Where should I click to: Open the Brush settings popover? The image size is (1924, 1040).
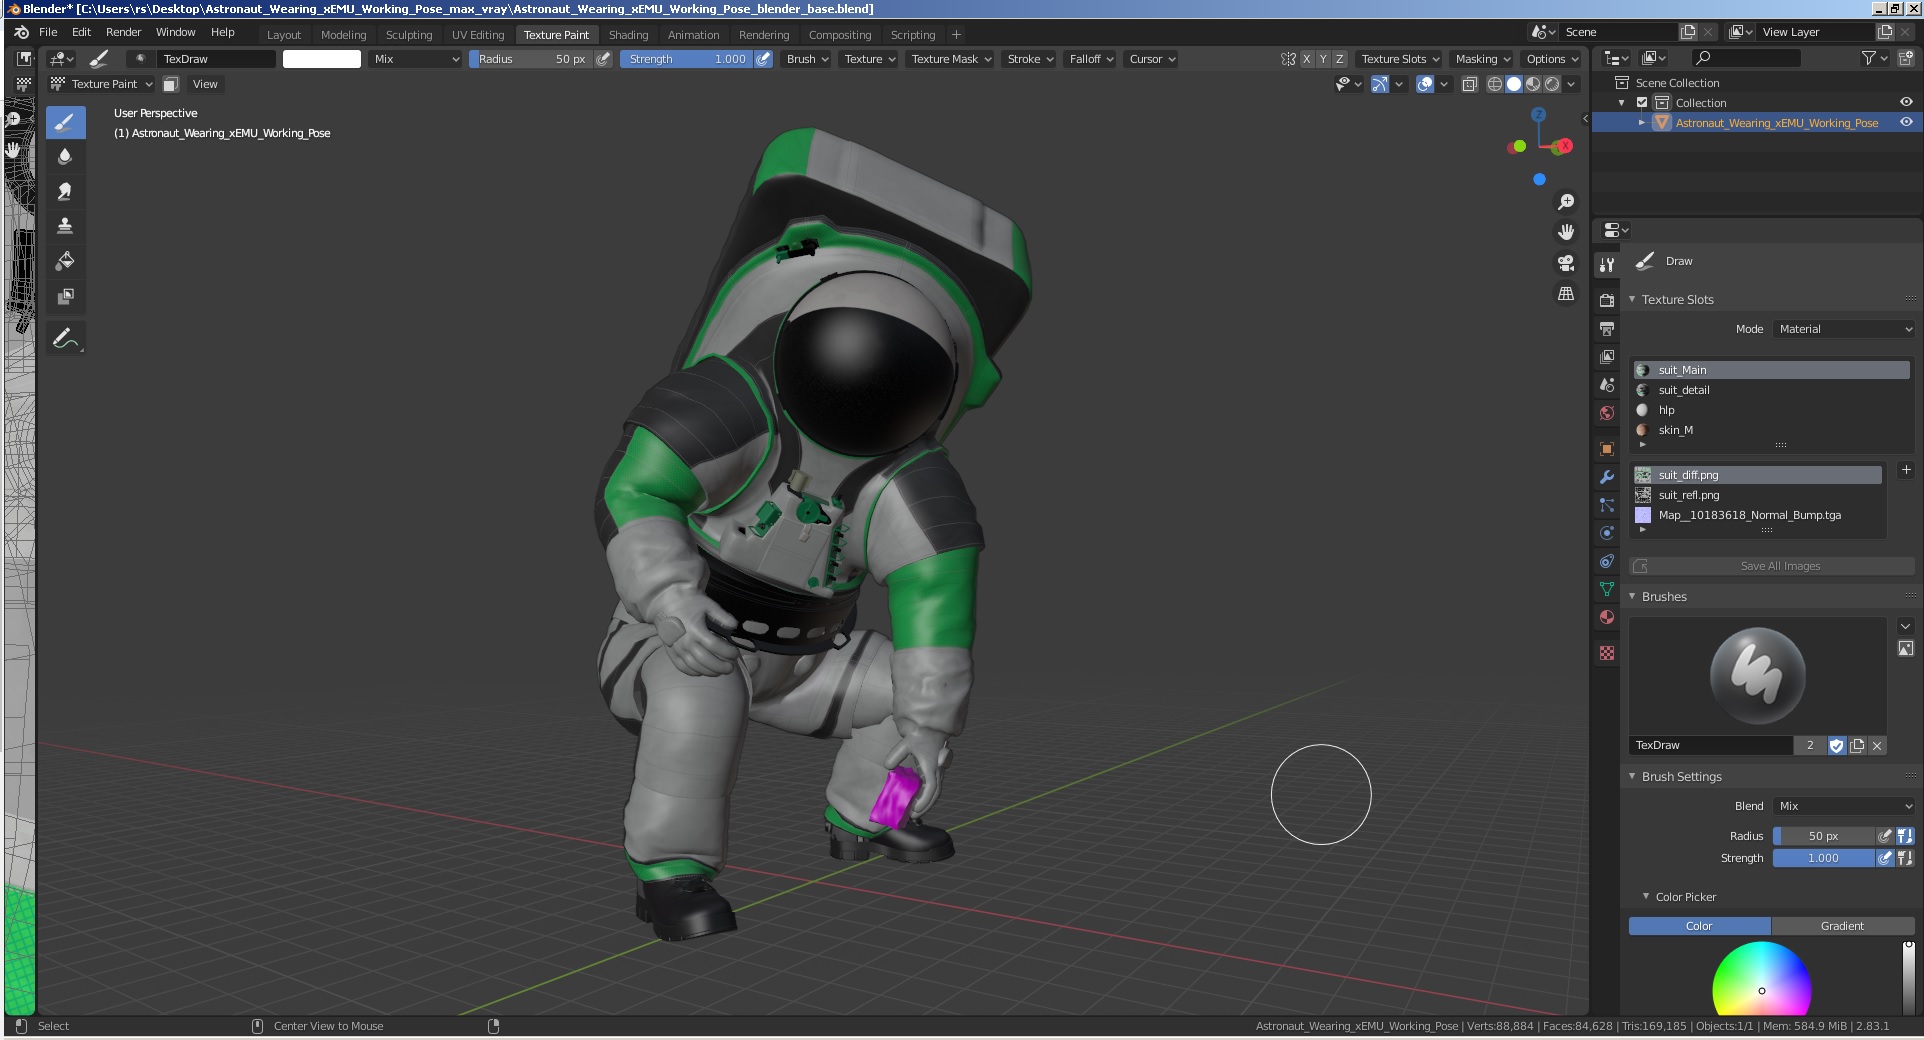[x=807, y=59]
